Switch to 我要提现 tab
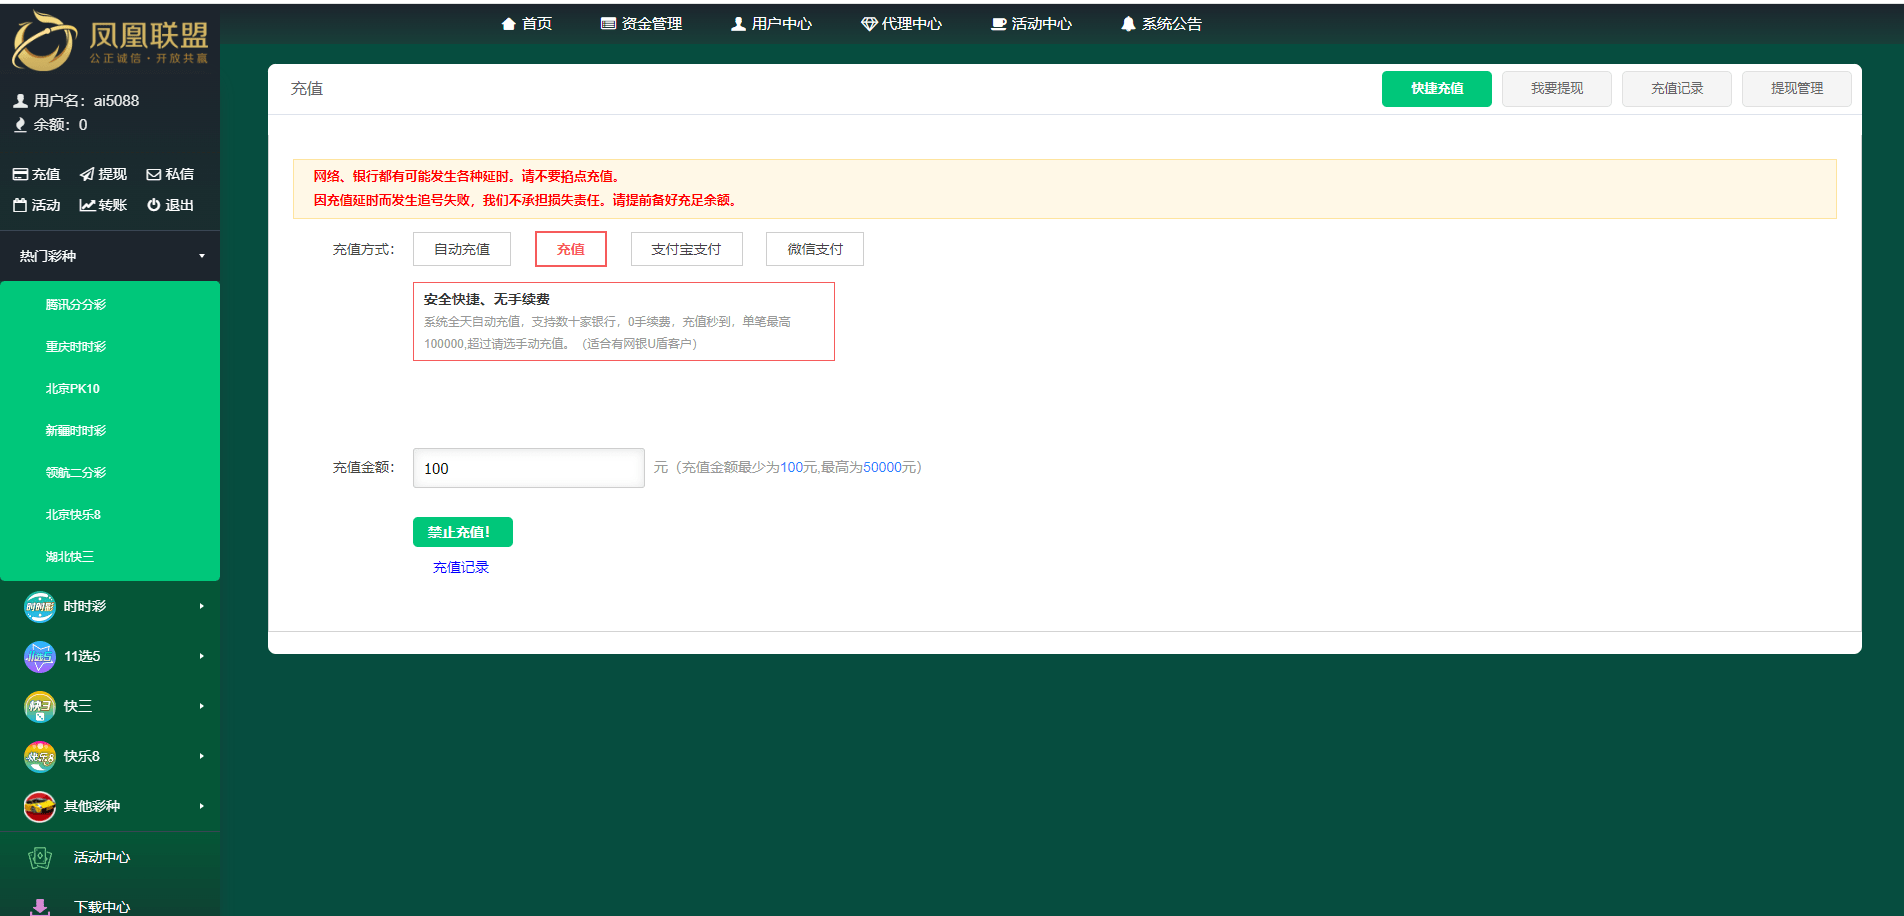The width and height of the screenshot is (1904, 916). coord(1557,89)
